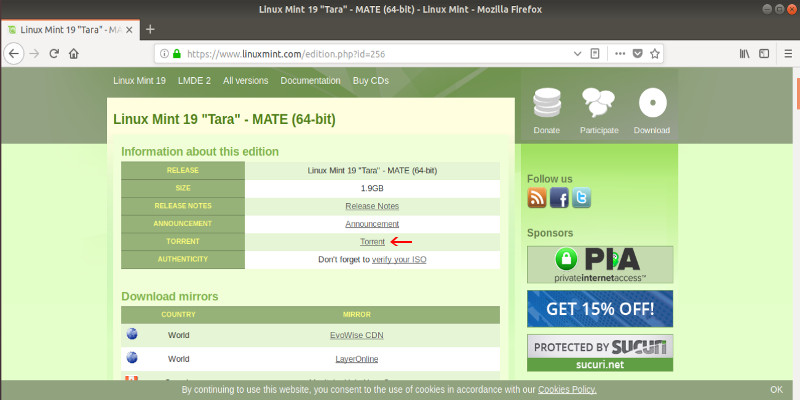Open the All versions menu item
The image size is (800, 400).
pos(245,81)
